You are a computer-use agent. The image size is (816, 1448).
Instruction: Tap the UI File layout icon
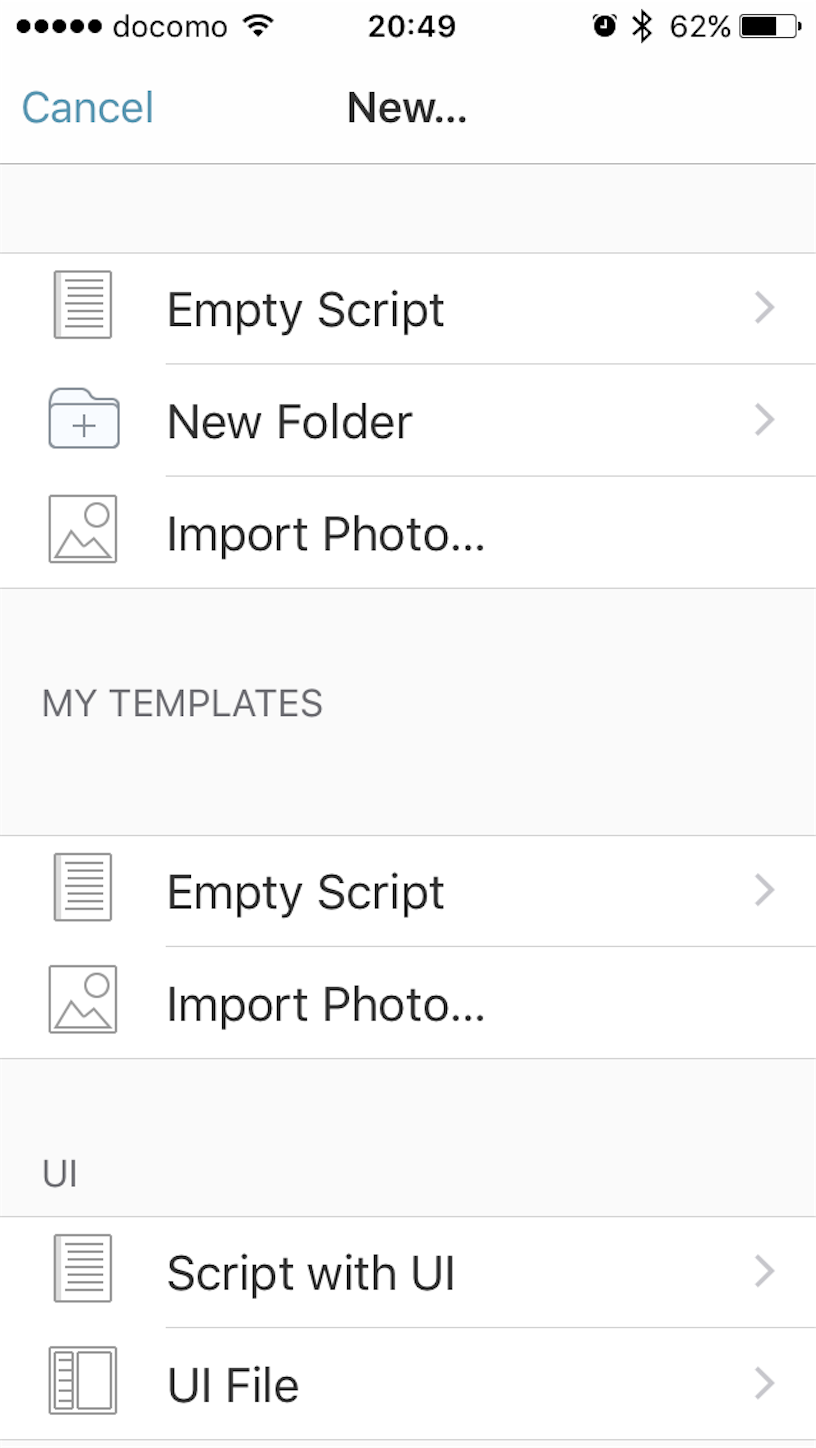click(83, 1381)
